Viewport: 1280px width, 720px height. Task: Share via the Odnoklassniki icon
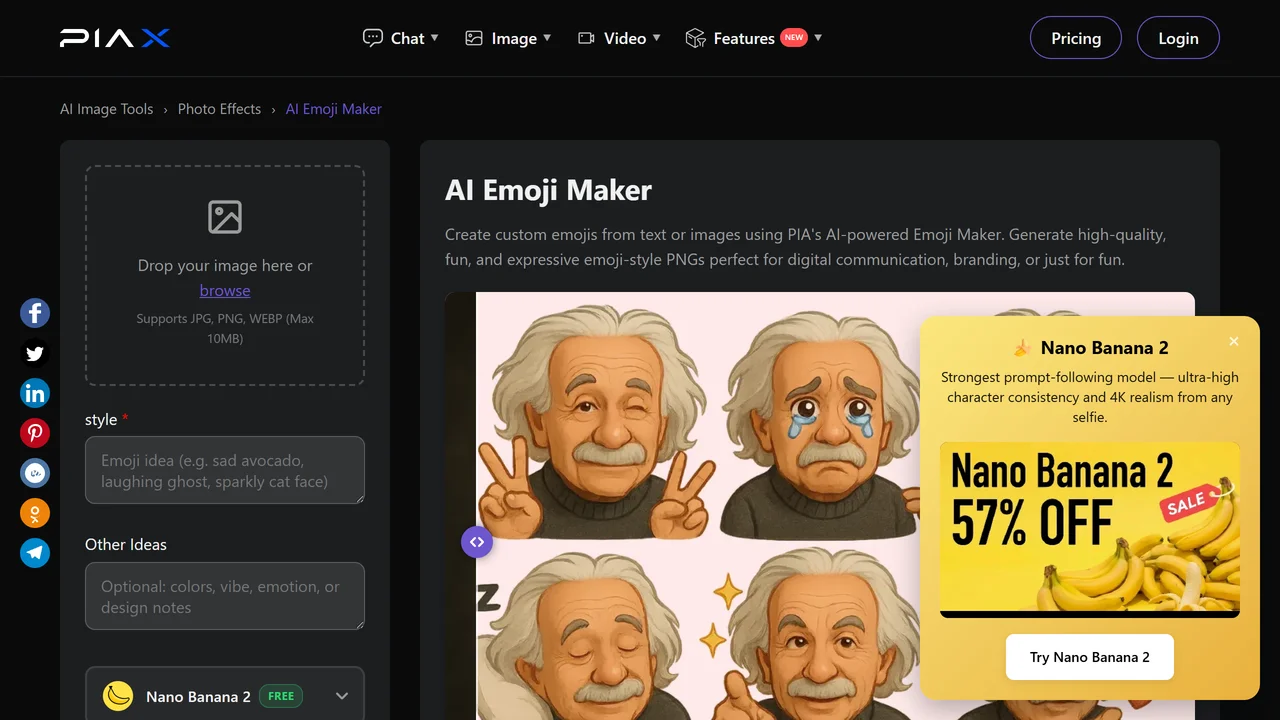click(x=35, y=513)
